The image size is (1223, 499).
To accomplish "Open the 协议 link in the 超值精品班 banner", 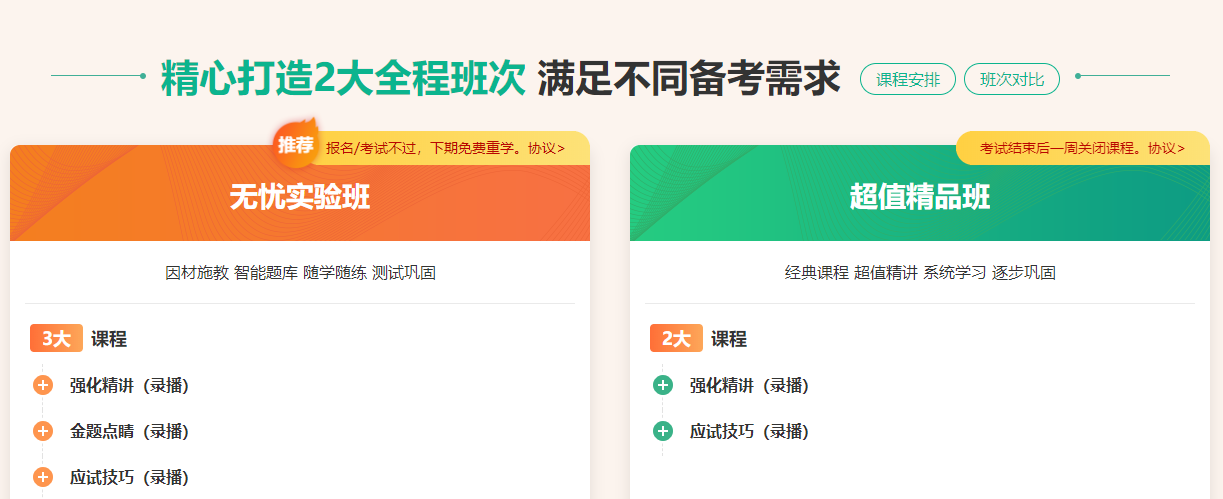I will pos(1166,148).
